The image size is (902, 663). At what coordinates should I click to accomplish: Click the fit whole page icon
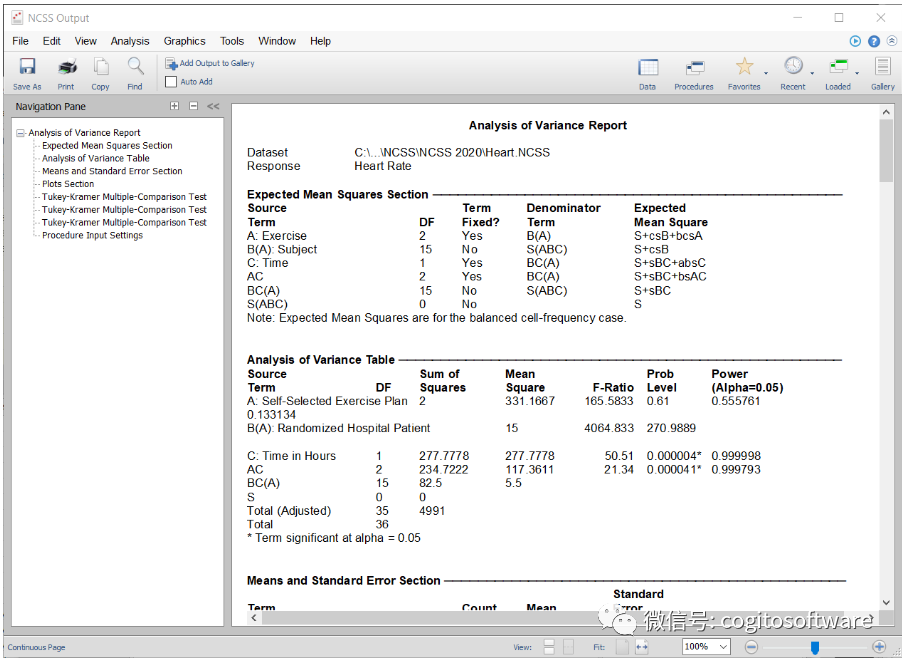click(x=622, y=647)
